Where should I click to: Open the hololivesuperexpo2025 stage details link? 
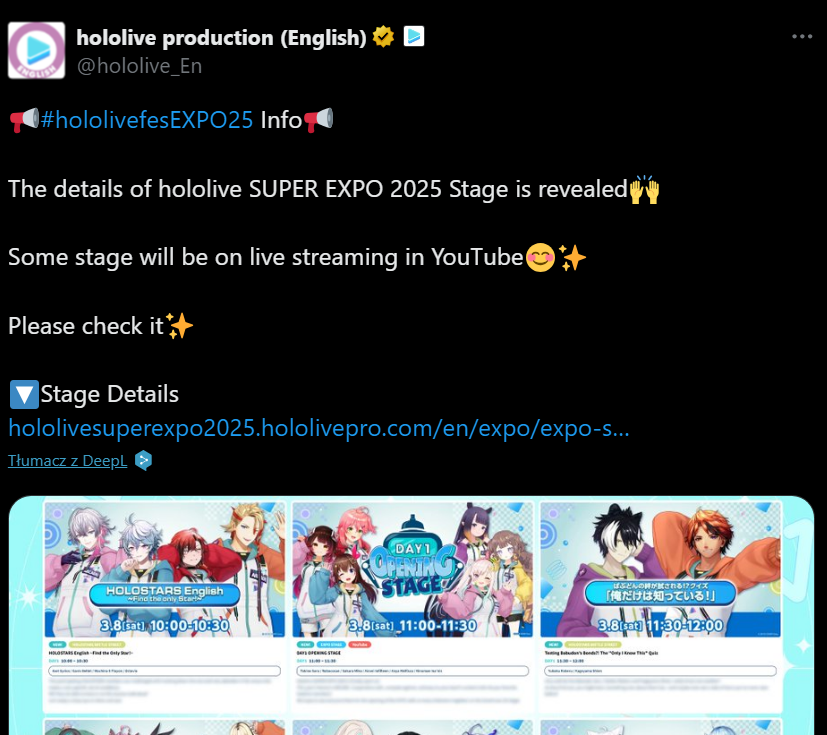pyautogui.click(x=319, y=428)
